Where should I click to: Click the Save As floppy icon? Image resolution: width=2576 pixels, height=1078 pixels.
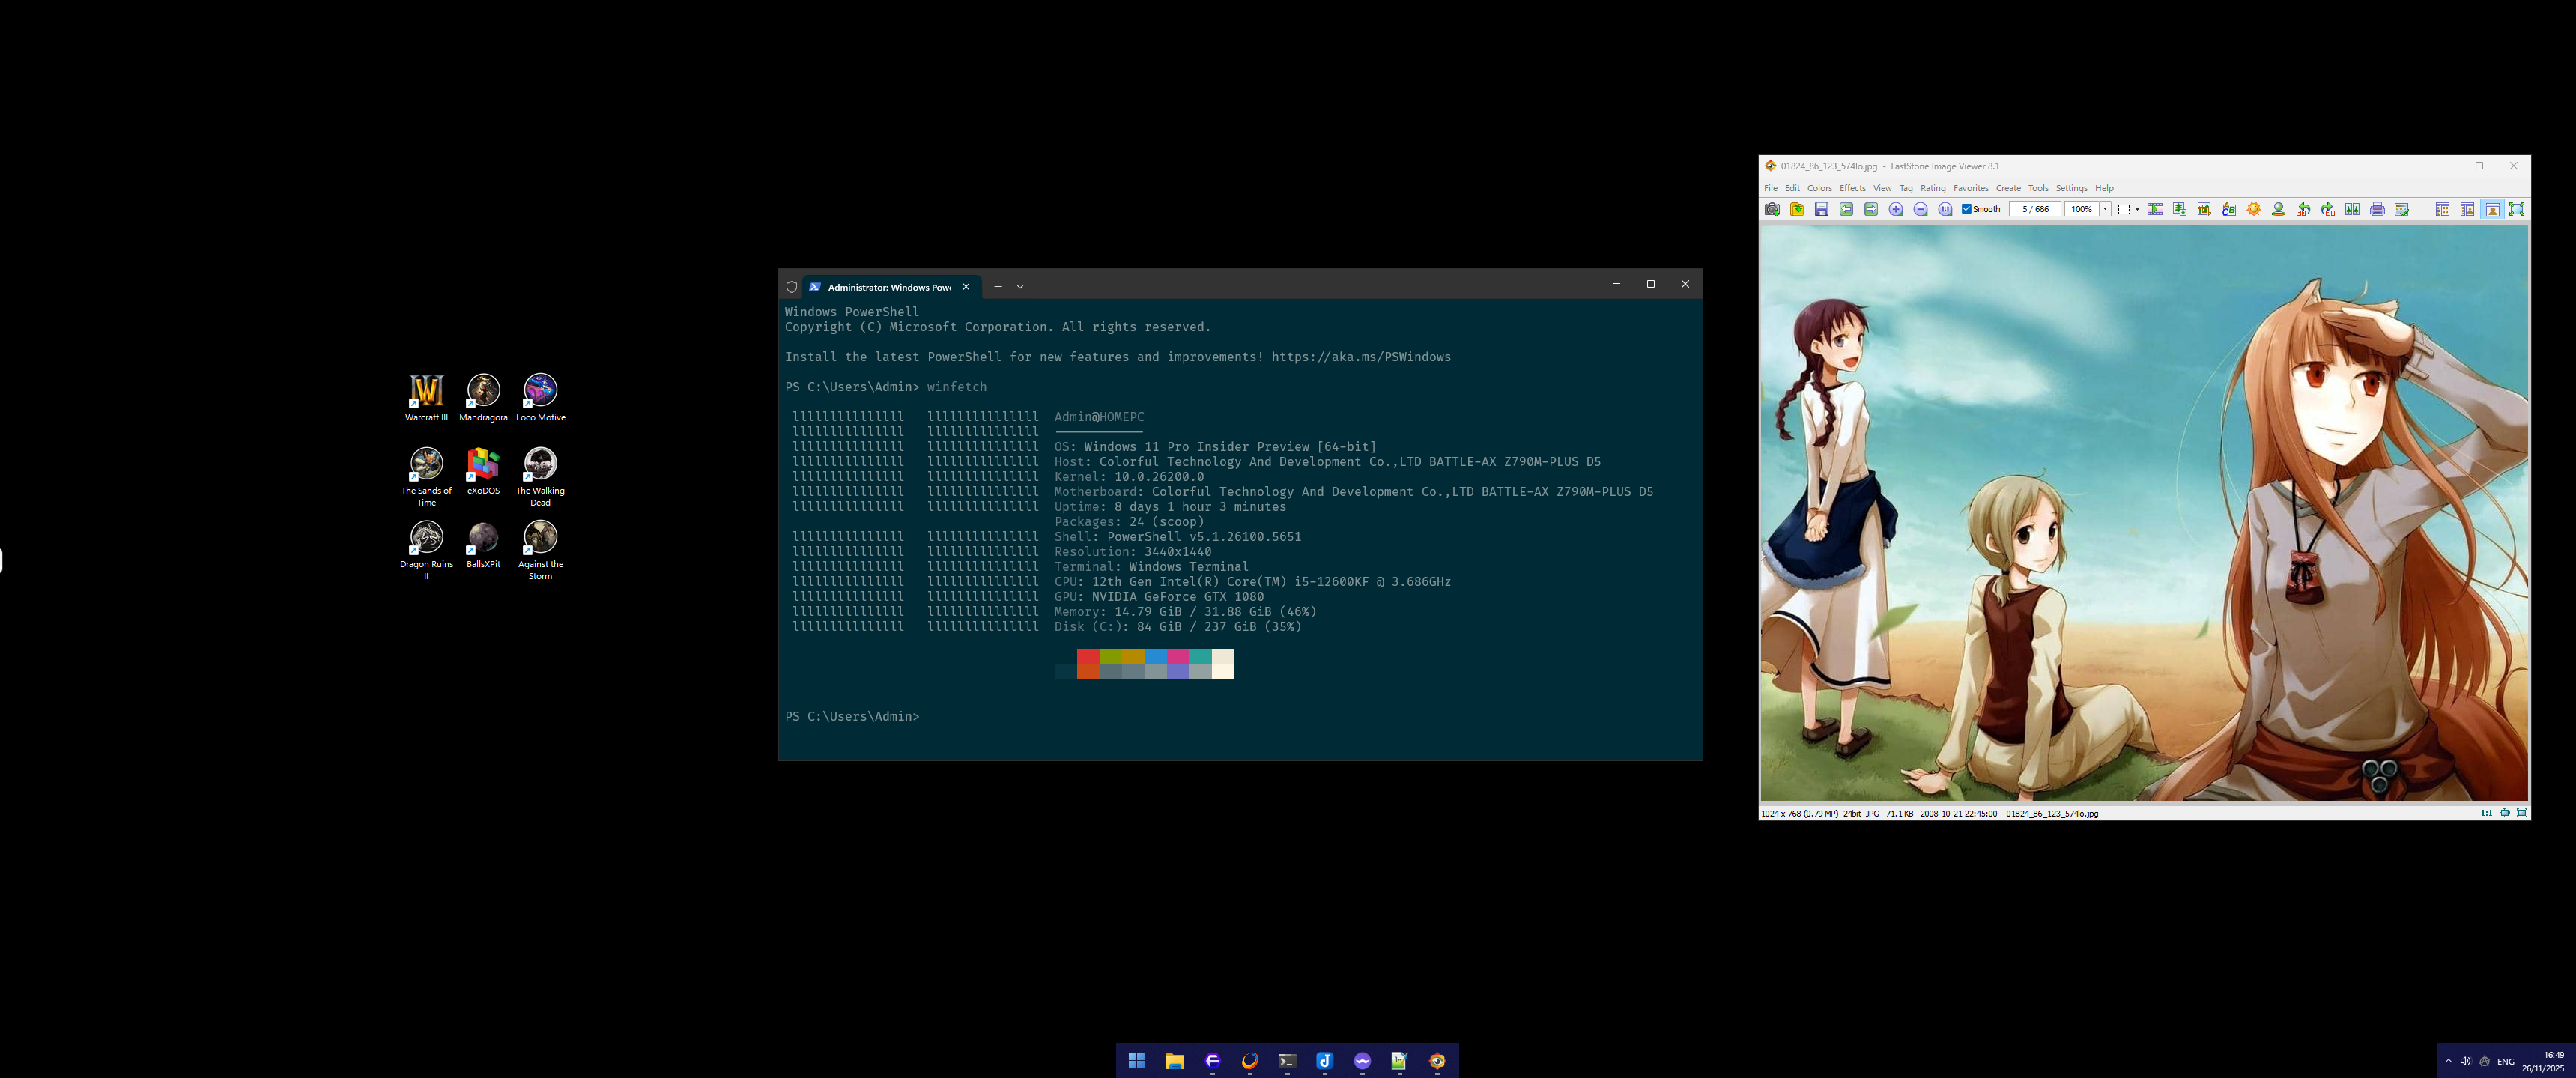(1822, 209)
